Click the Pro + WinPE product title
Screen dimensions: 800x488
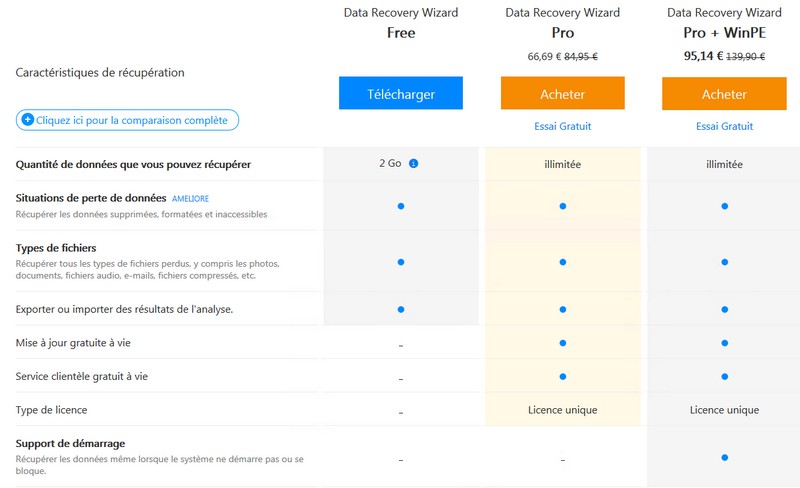pyautogui.click(x=724, y=32)
